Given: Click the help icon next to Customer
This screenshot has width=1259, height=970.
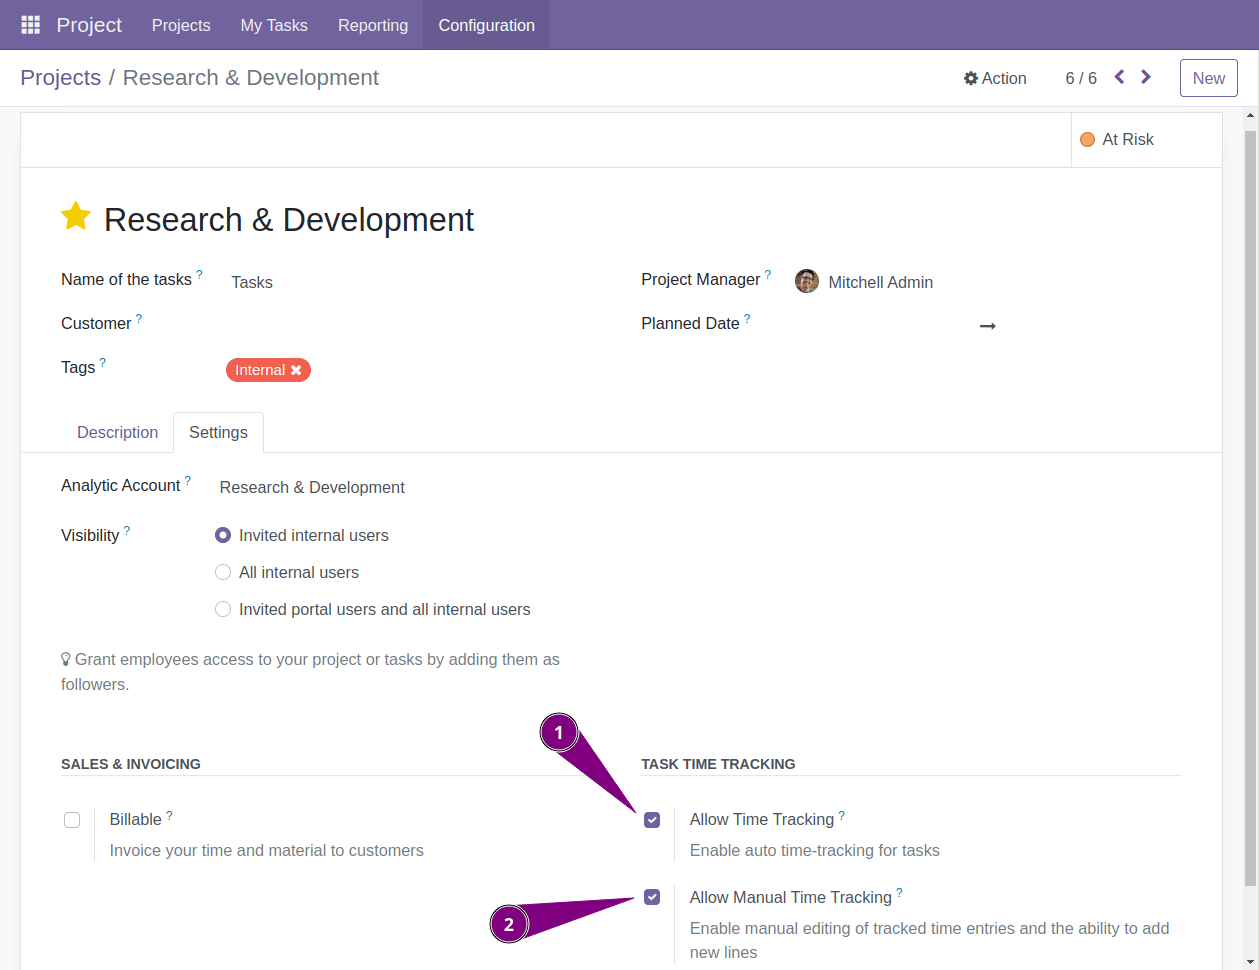Looking at the screenshot, I should click(x=139, y=316).
